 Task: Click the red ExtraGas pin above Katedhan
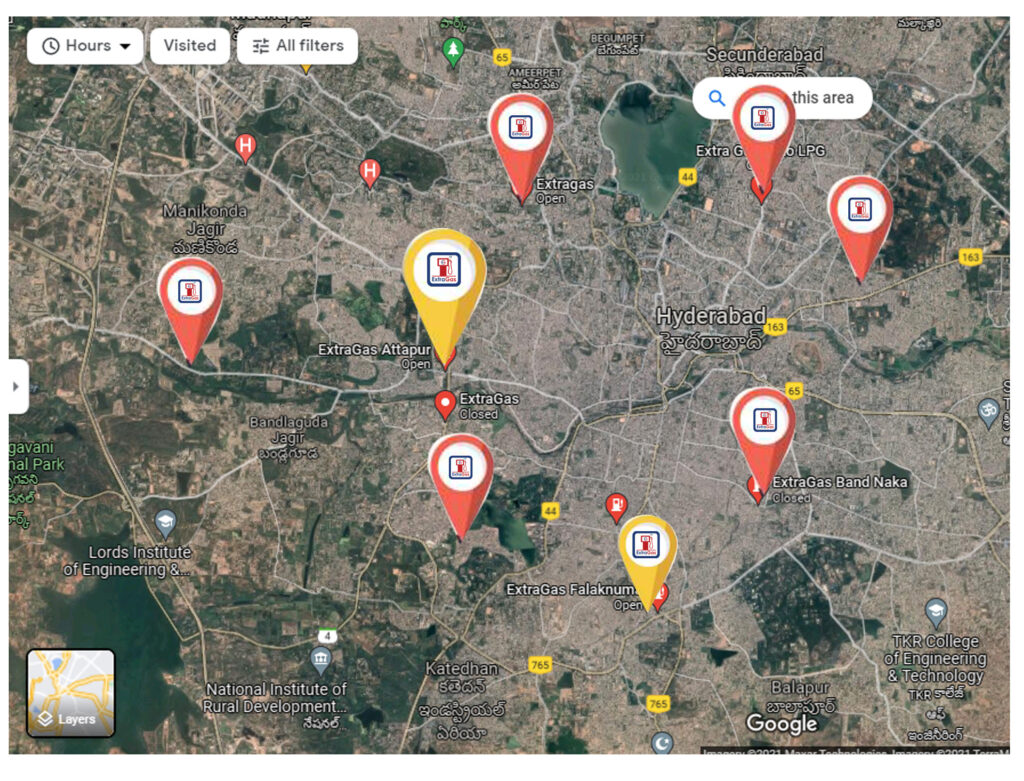click(x=460, y=470)
